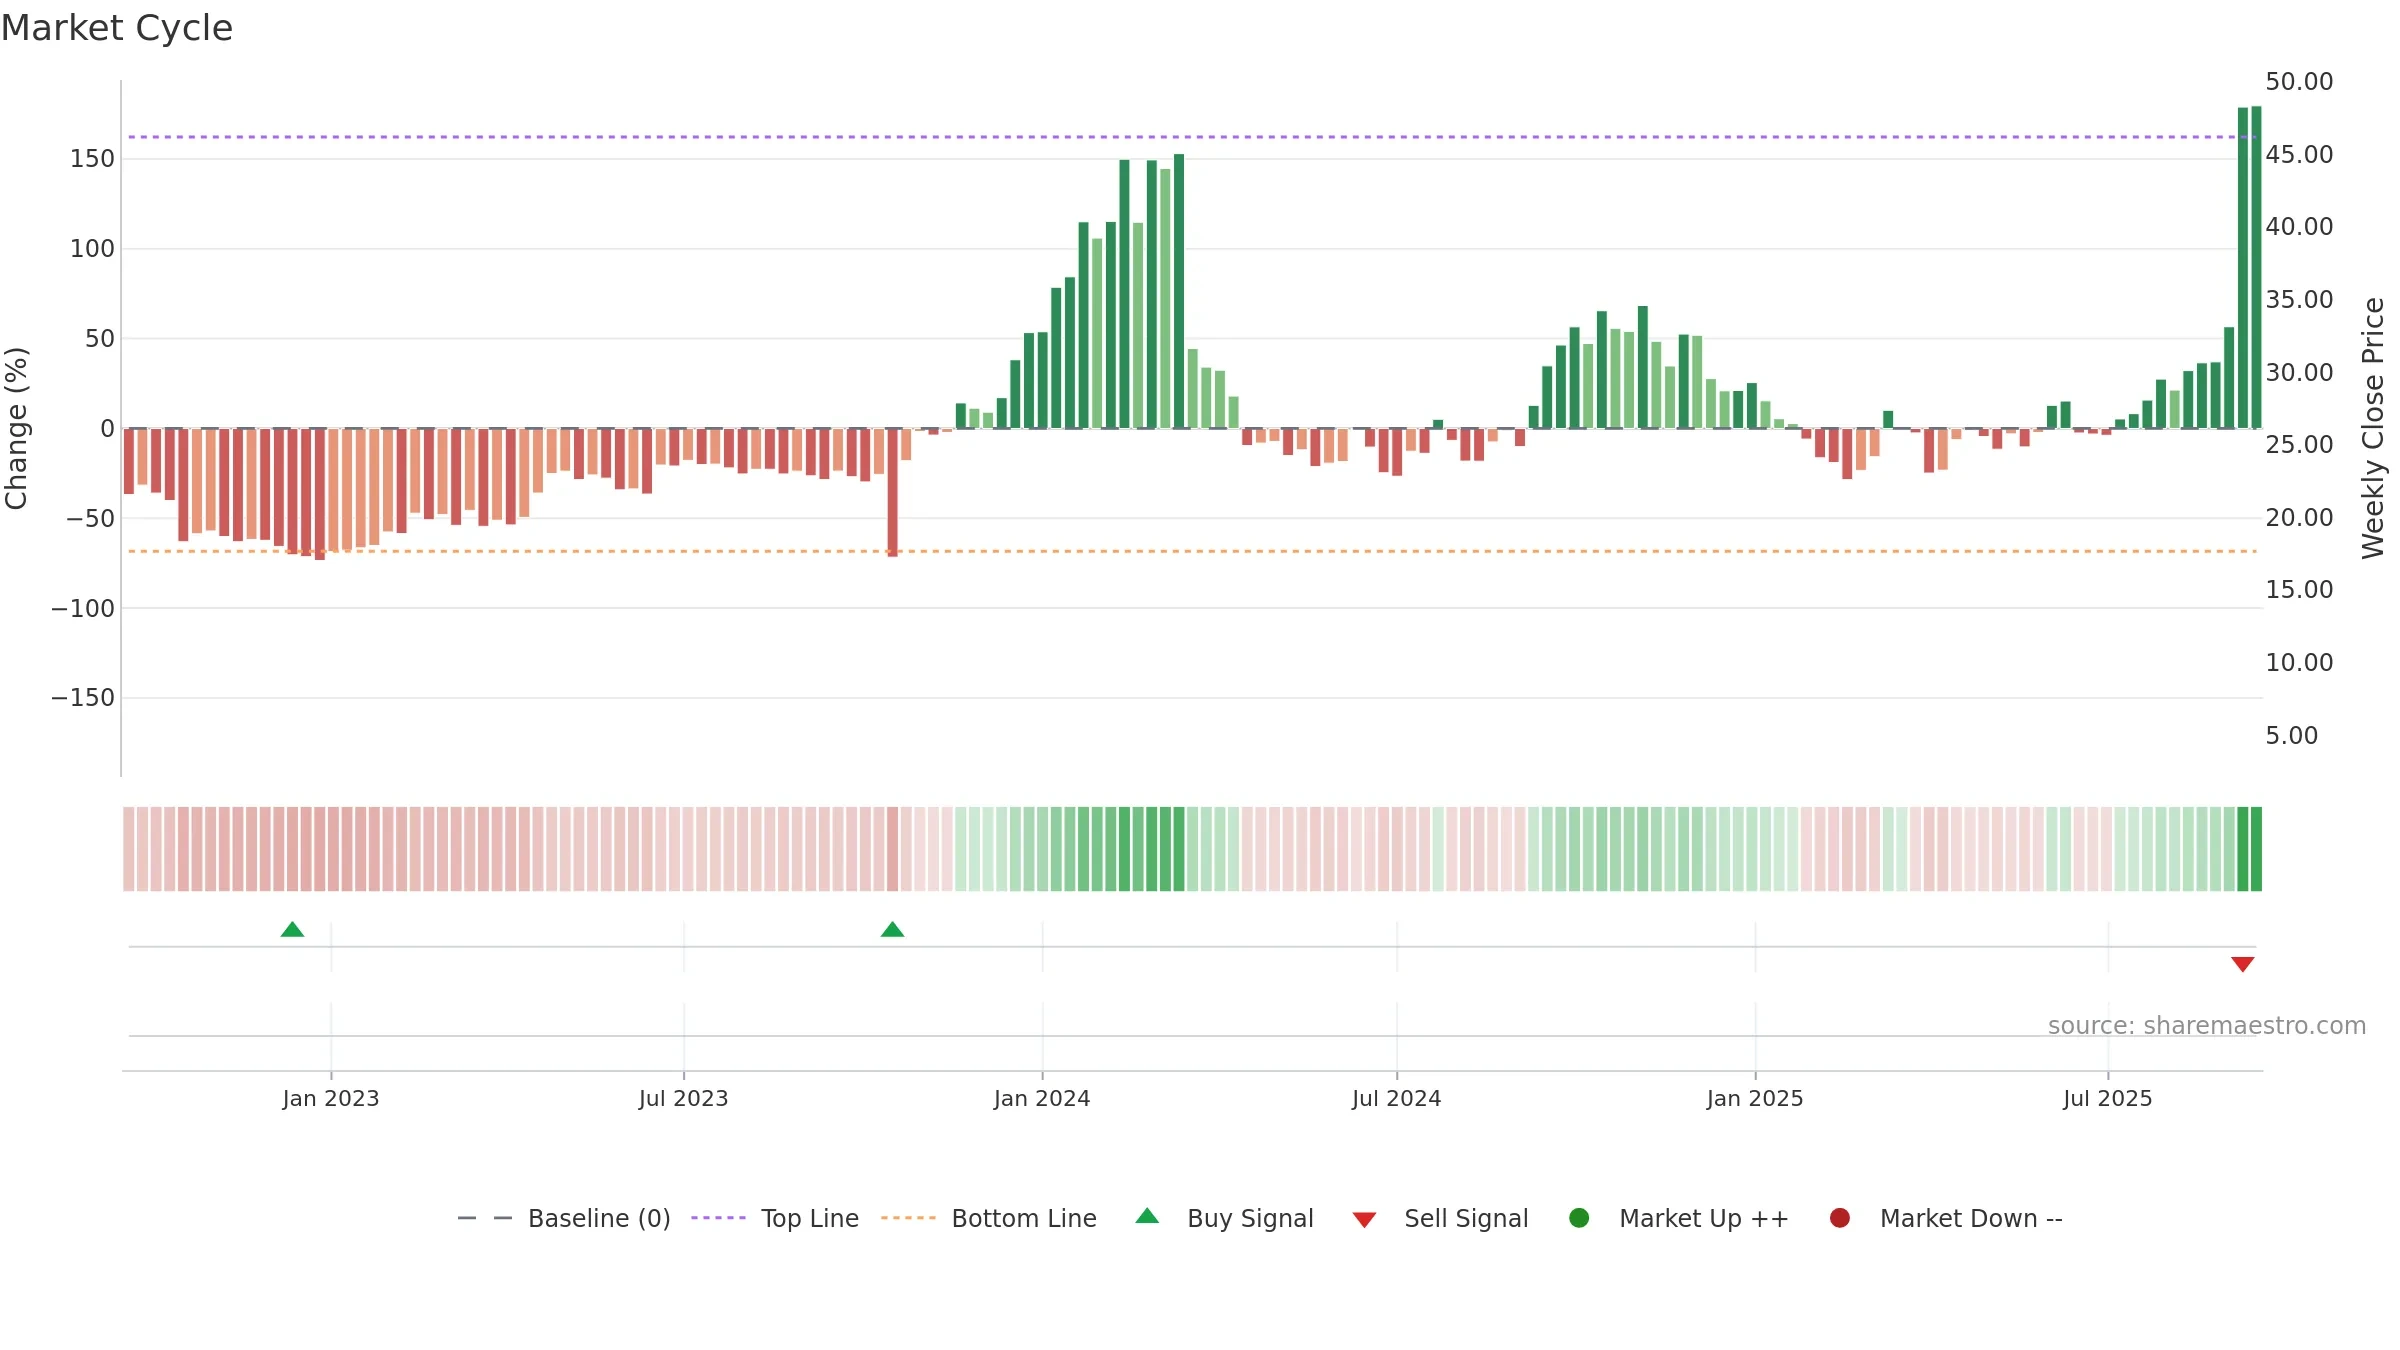The height and width of the screenshot is (1350, 2400).
Task: Click the green Buy Signal triangle icon in legend
Action: 1148,1216
